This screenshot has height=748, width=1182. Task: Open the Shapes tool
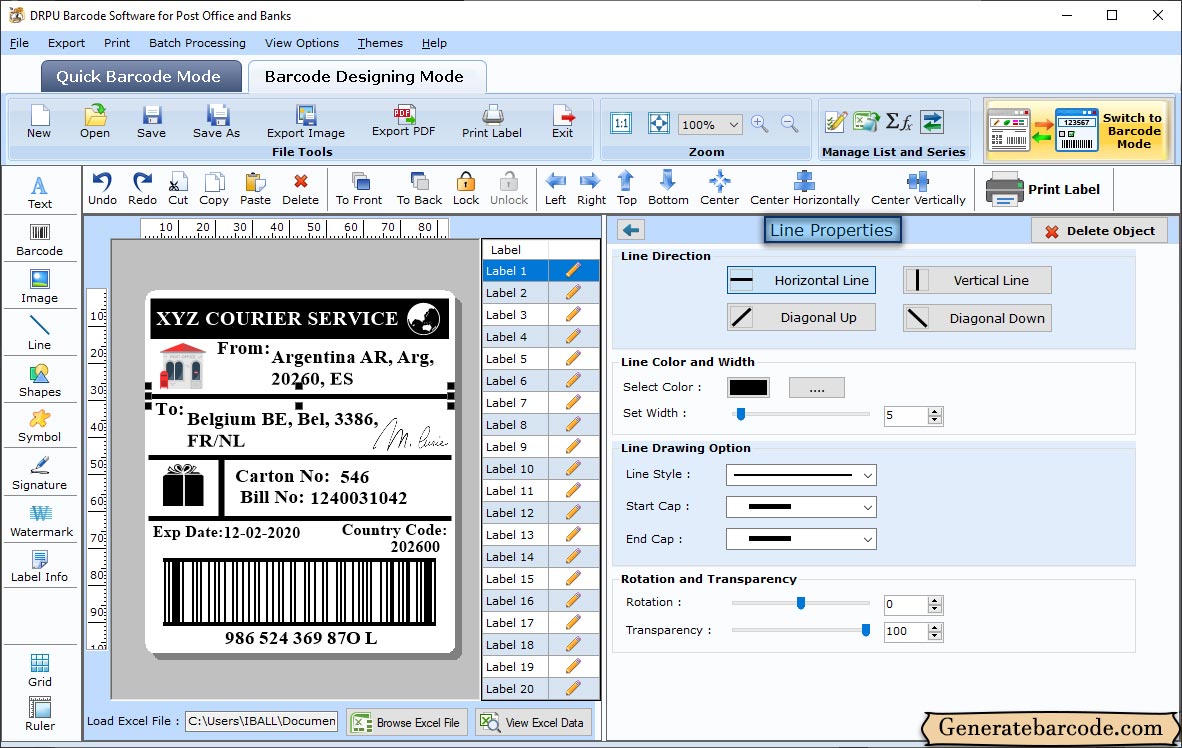click(x=39, y=381)
